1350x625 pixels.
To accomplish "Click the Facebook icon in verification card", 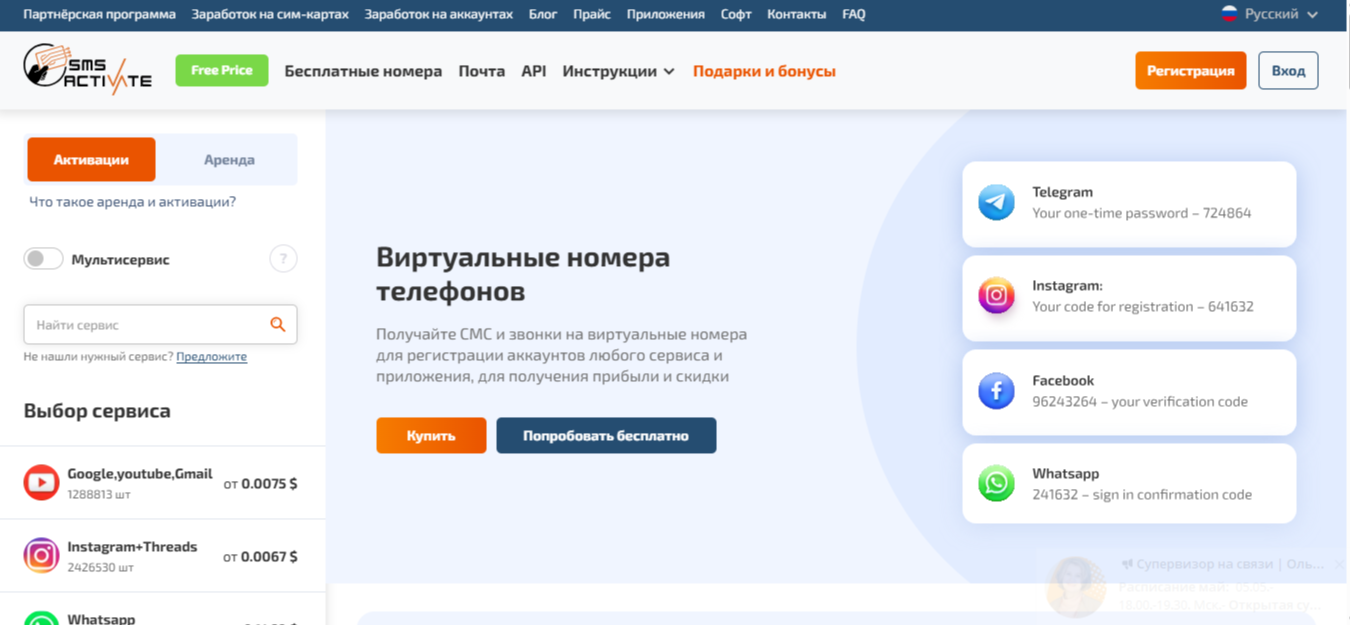I will coord(996,390).
